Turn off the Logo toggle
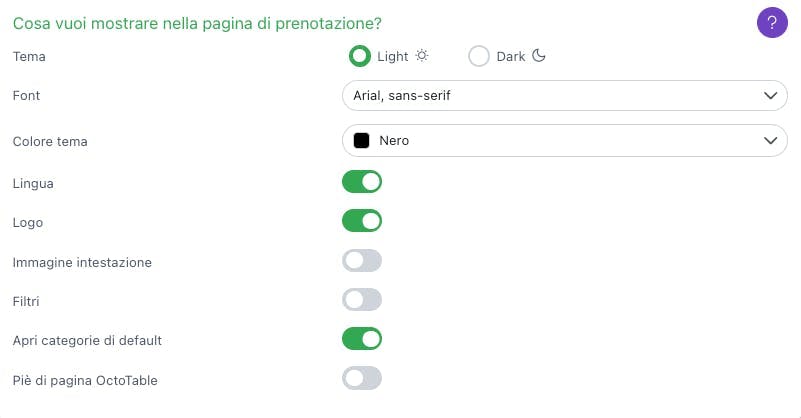The image size is (801, 418). coord(362,221)
